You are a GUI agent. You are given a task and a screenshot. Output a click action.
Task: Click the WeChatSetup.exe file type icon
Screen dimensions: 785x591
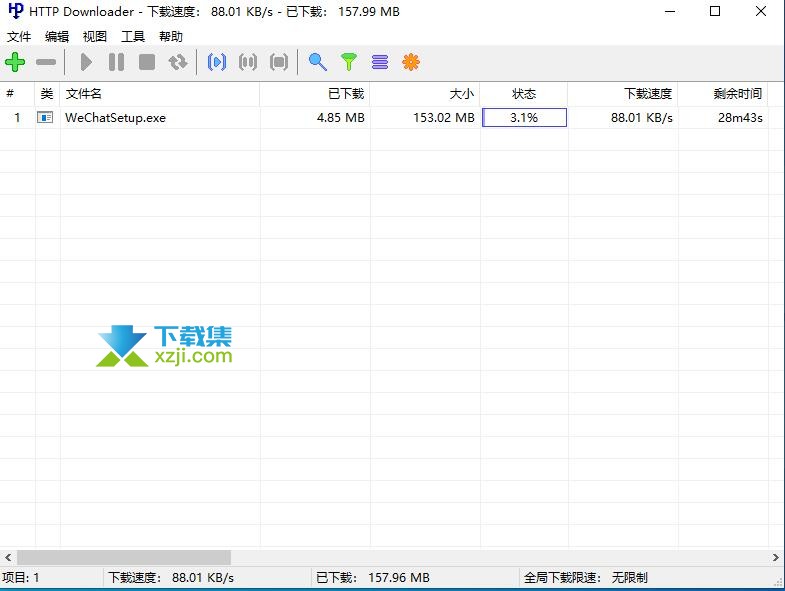tap(45, 118)
